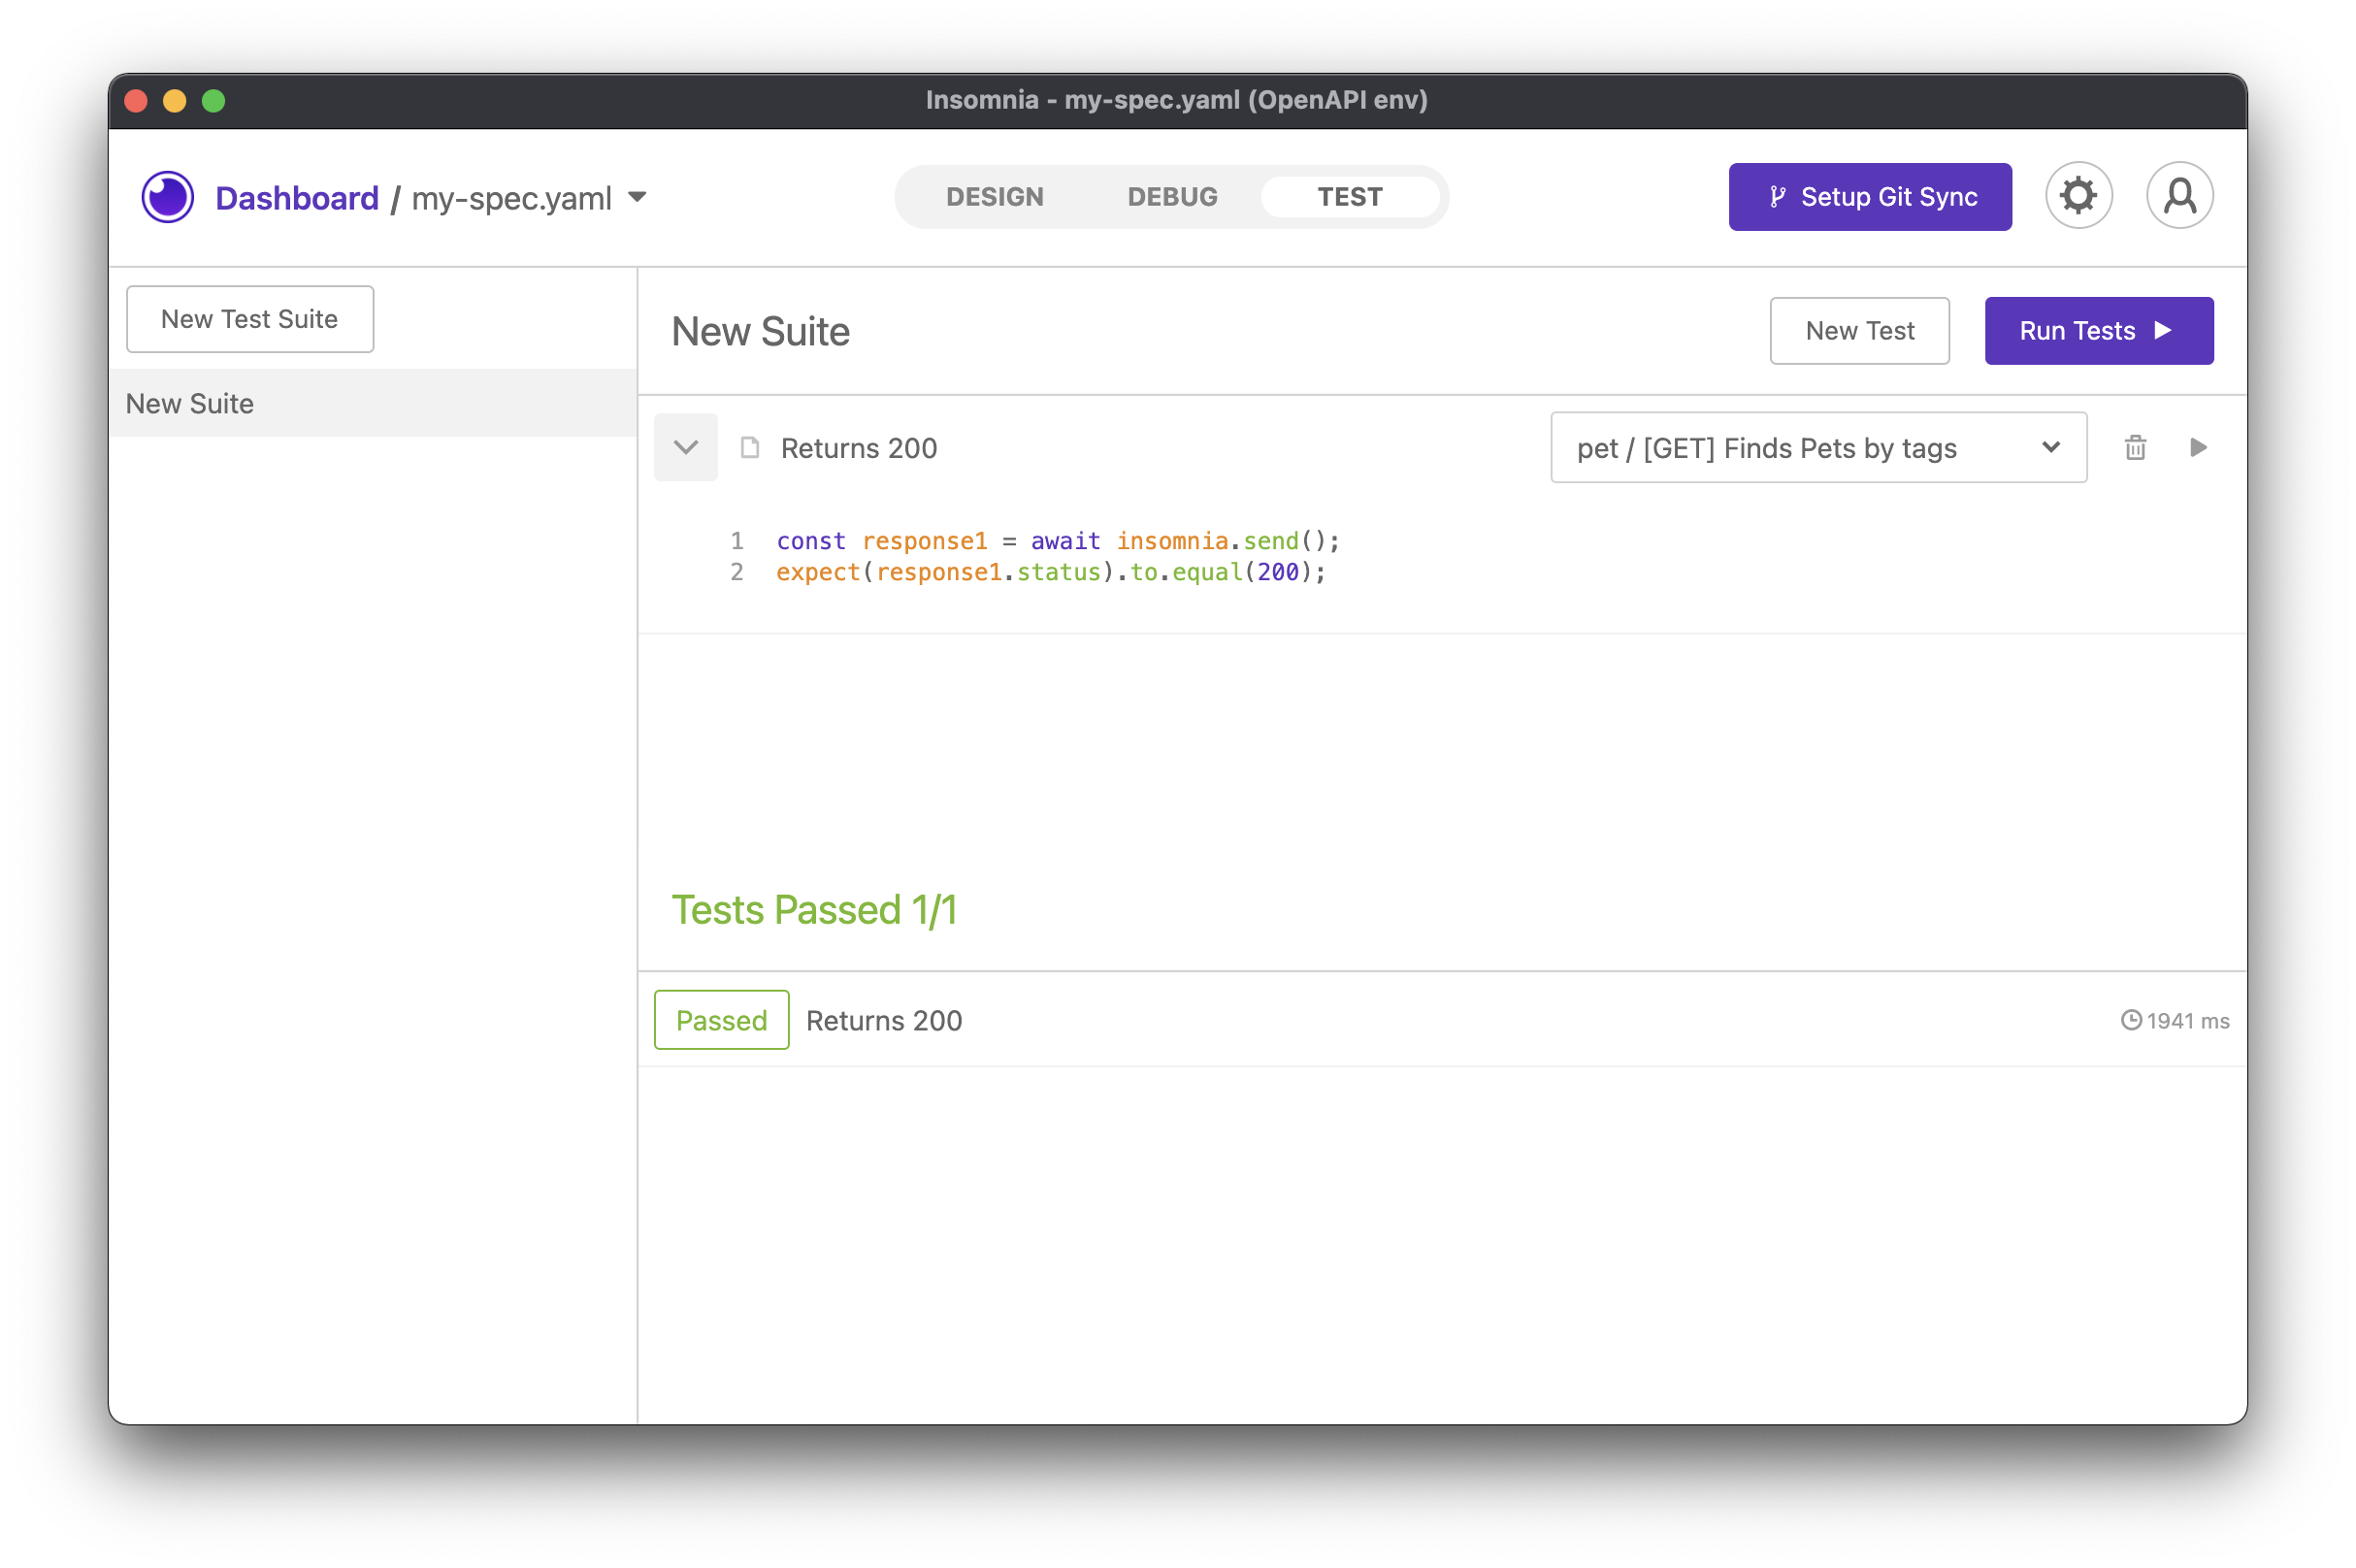
Task: Switch to the DEBUG tab
Action: click(1172, 197)
